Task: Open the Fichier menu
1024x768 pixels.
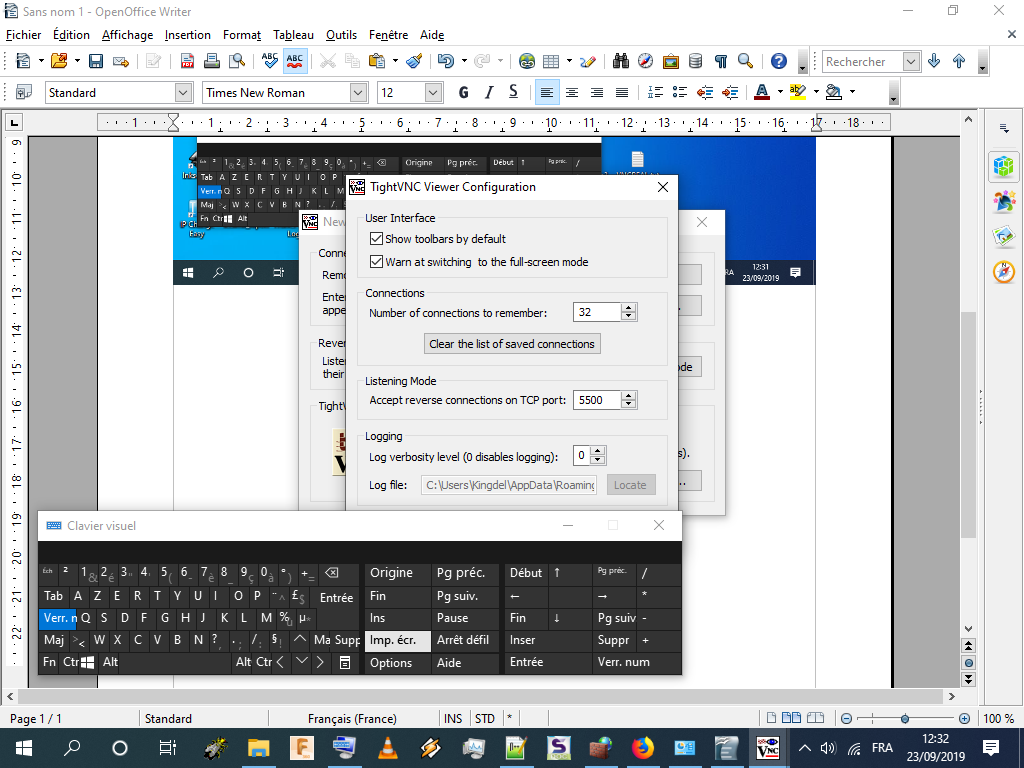Action: tap(24, 35)
